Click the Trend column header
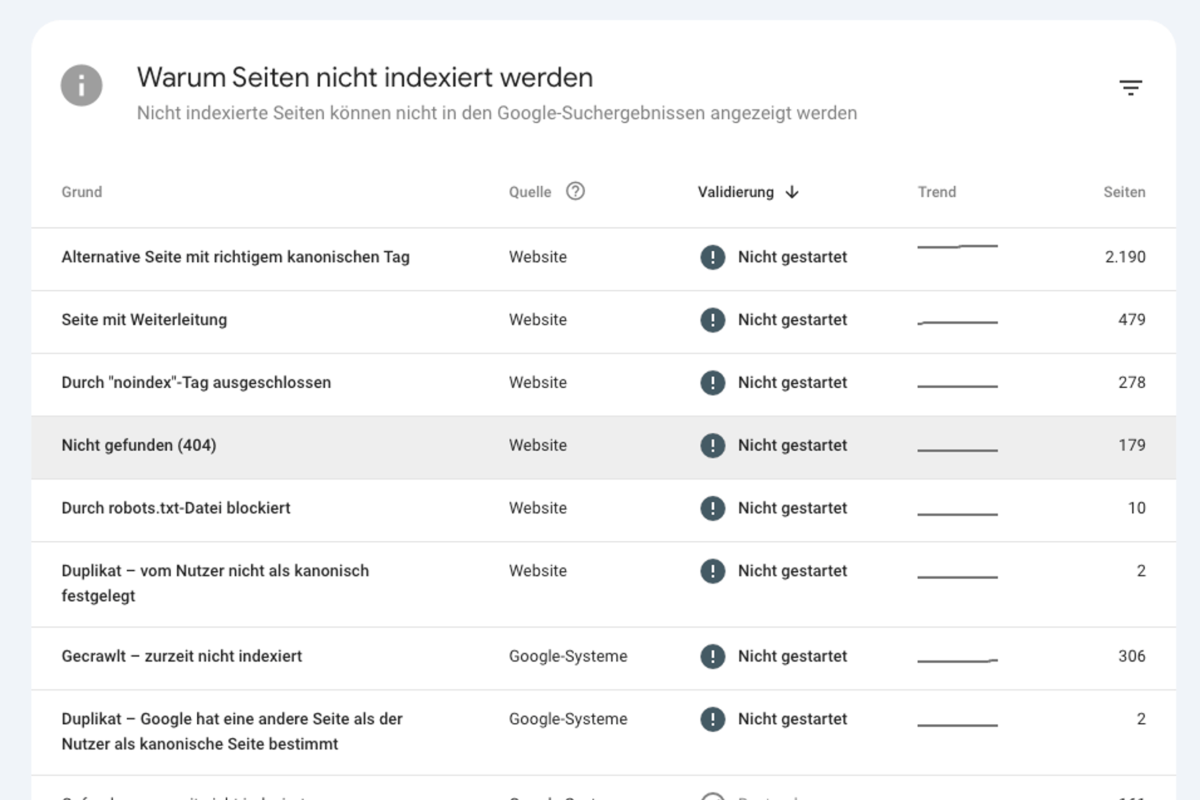The image size is (1200, 800). [x=937, y=192]
